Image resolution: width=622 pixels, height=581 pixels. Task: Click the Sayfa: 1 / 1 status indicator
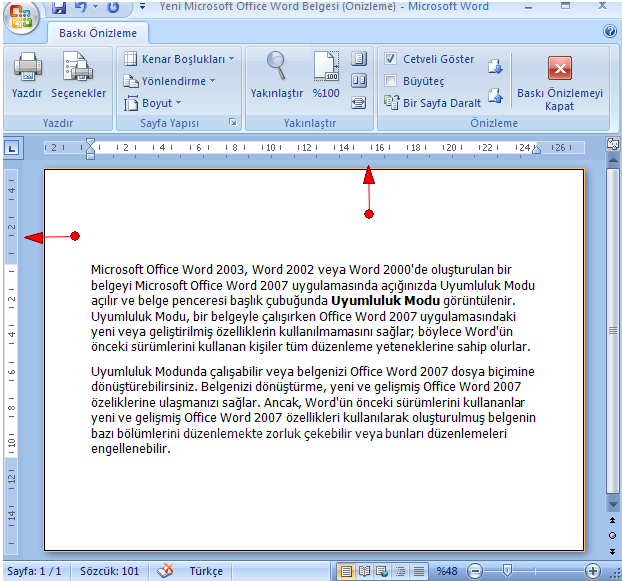point(34,571)
